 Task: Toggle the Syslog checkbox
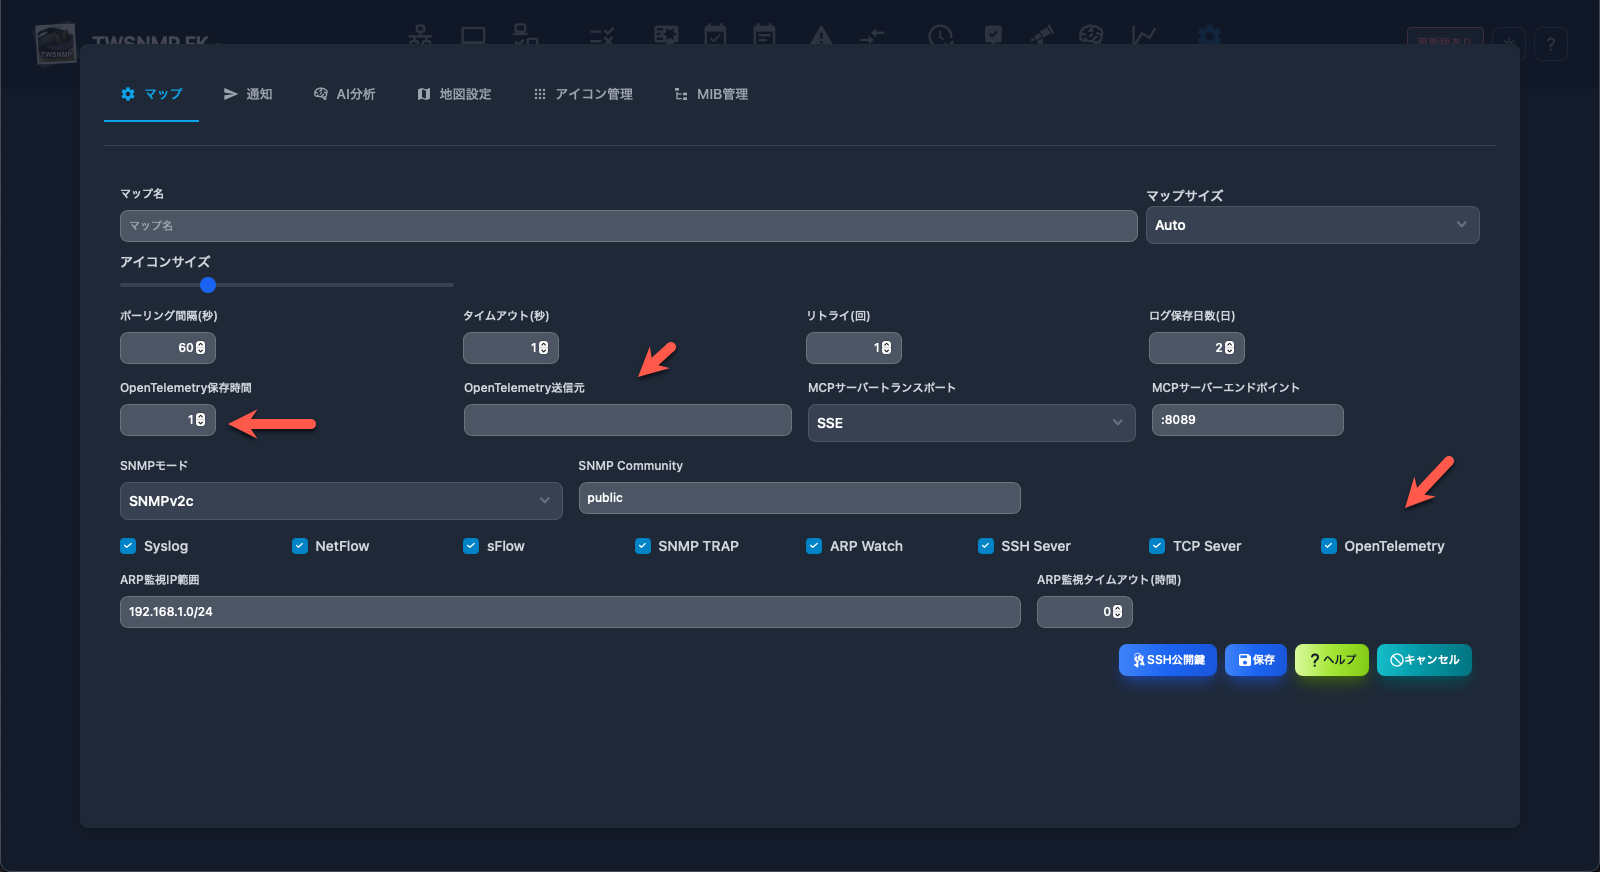tap(128, 546)
